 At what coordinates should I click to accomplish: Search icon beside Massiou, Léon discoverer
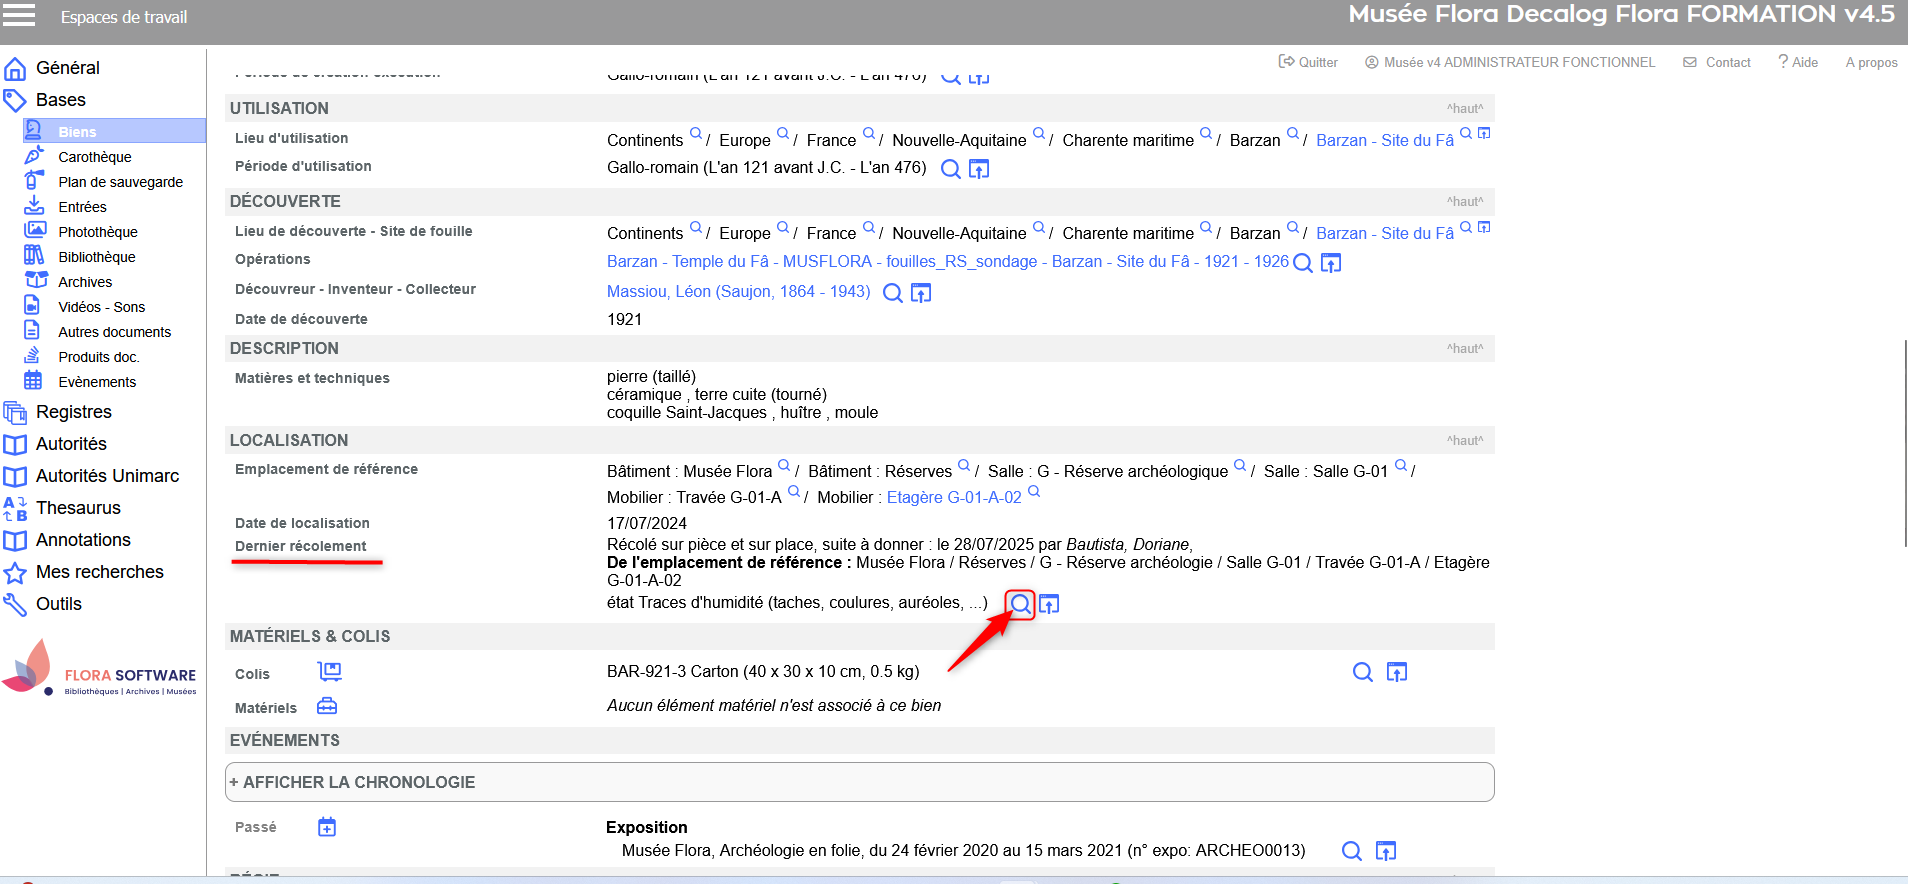click(892, 293)
